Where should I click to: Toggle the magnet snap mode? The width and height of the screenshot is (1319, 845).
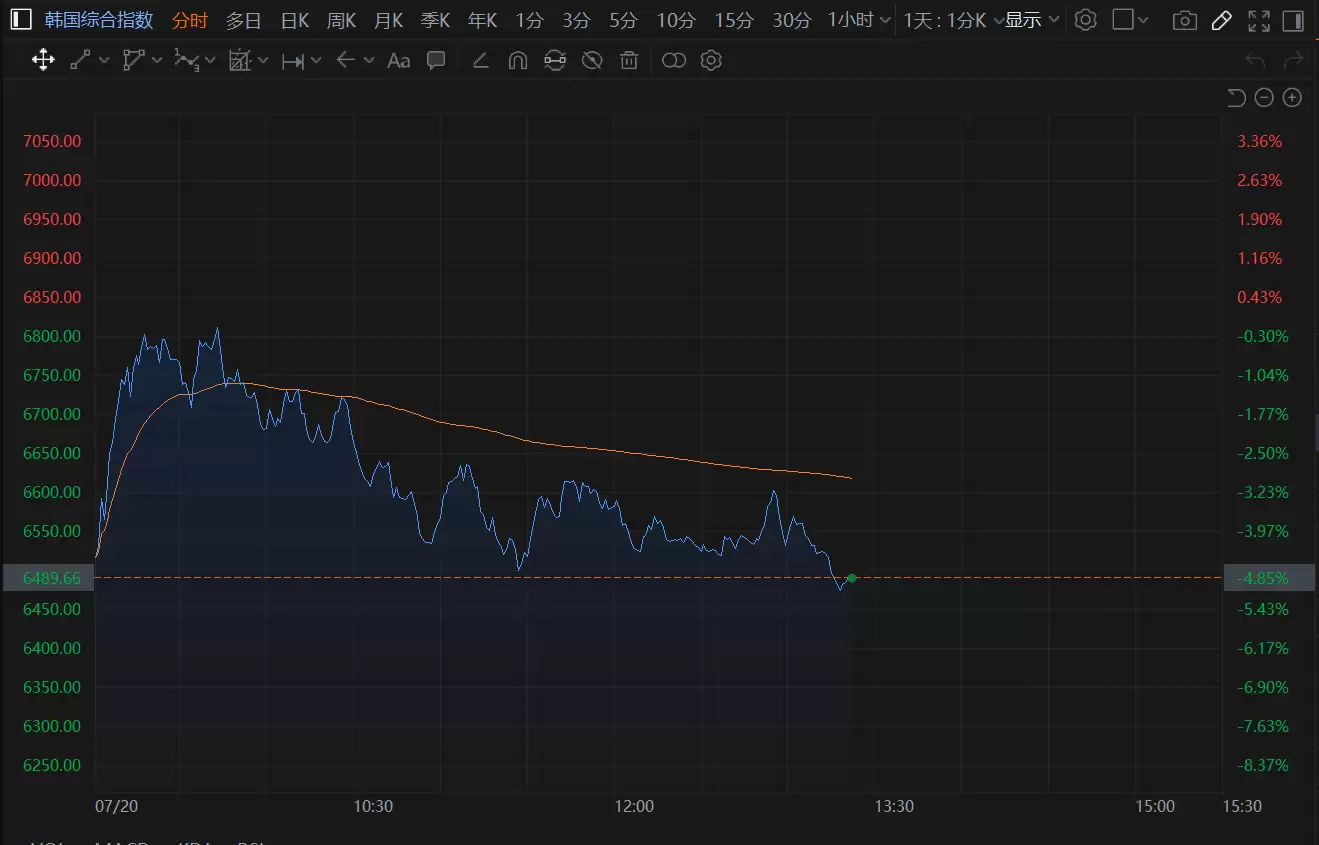tap(517, 60)
